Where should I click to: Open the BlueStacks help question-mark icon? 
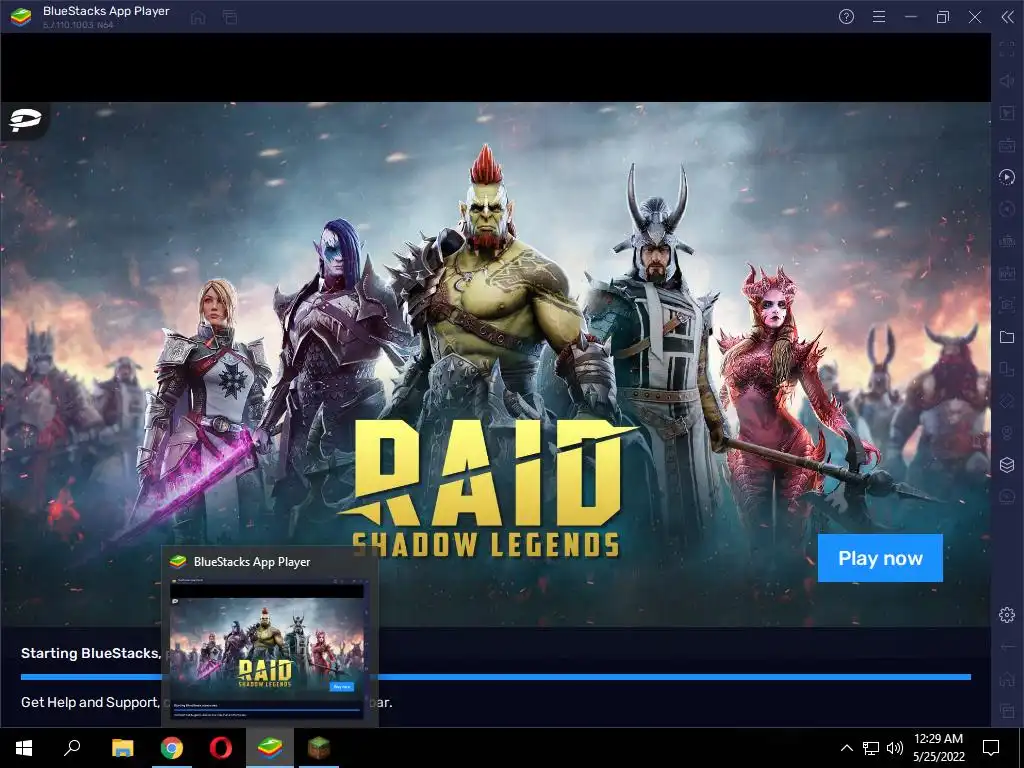click(x=846, y=17)
